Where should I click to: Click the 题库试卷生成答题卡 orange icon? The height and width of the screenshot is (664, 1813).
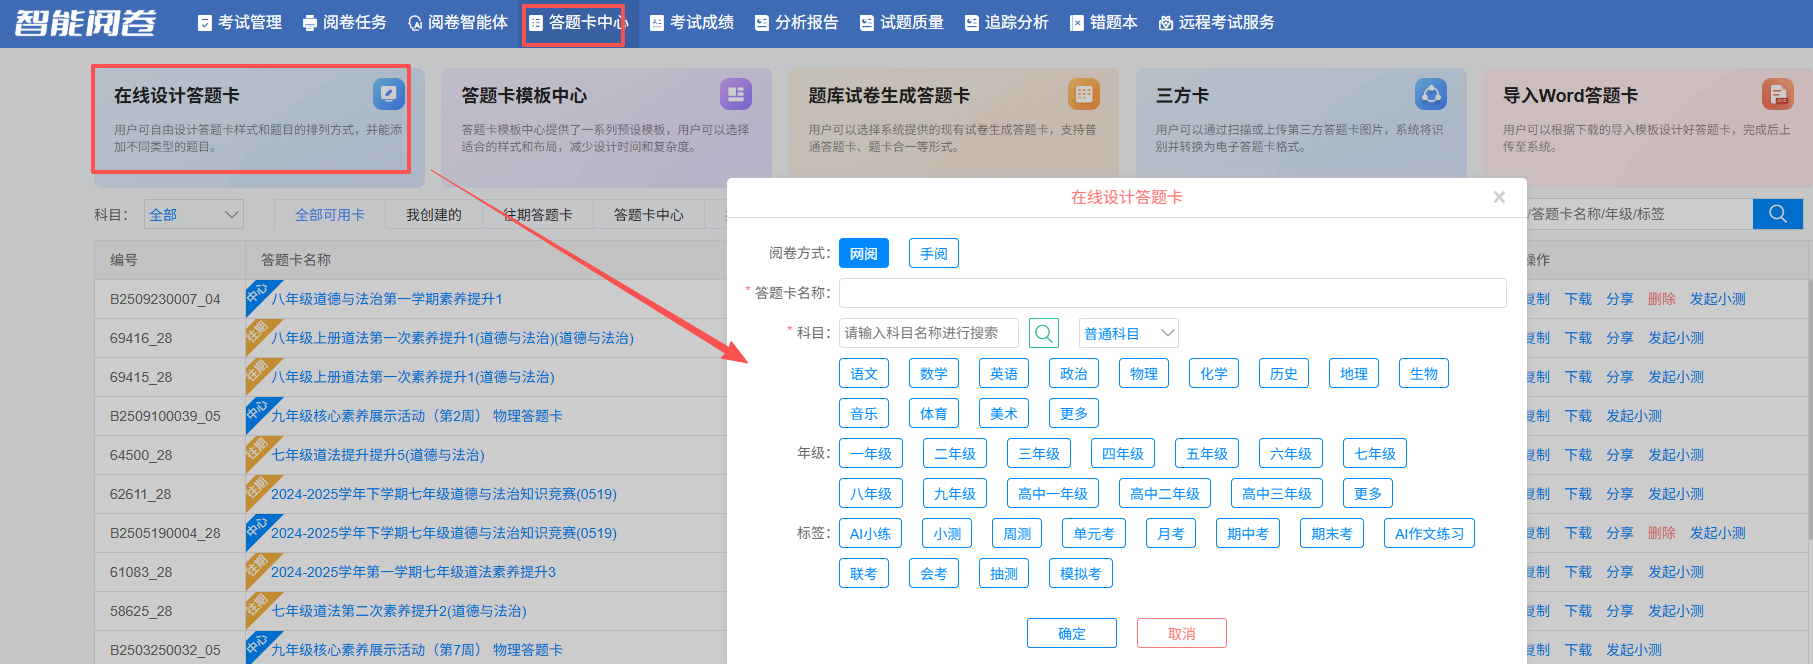pos(1083,94)
